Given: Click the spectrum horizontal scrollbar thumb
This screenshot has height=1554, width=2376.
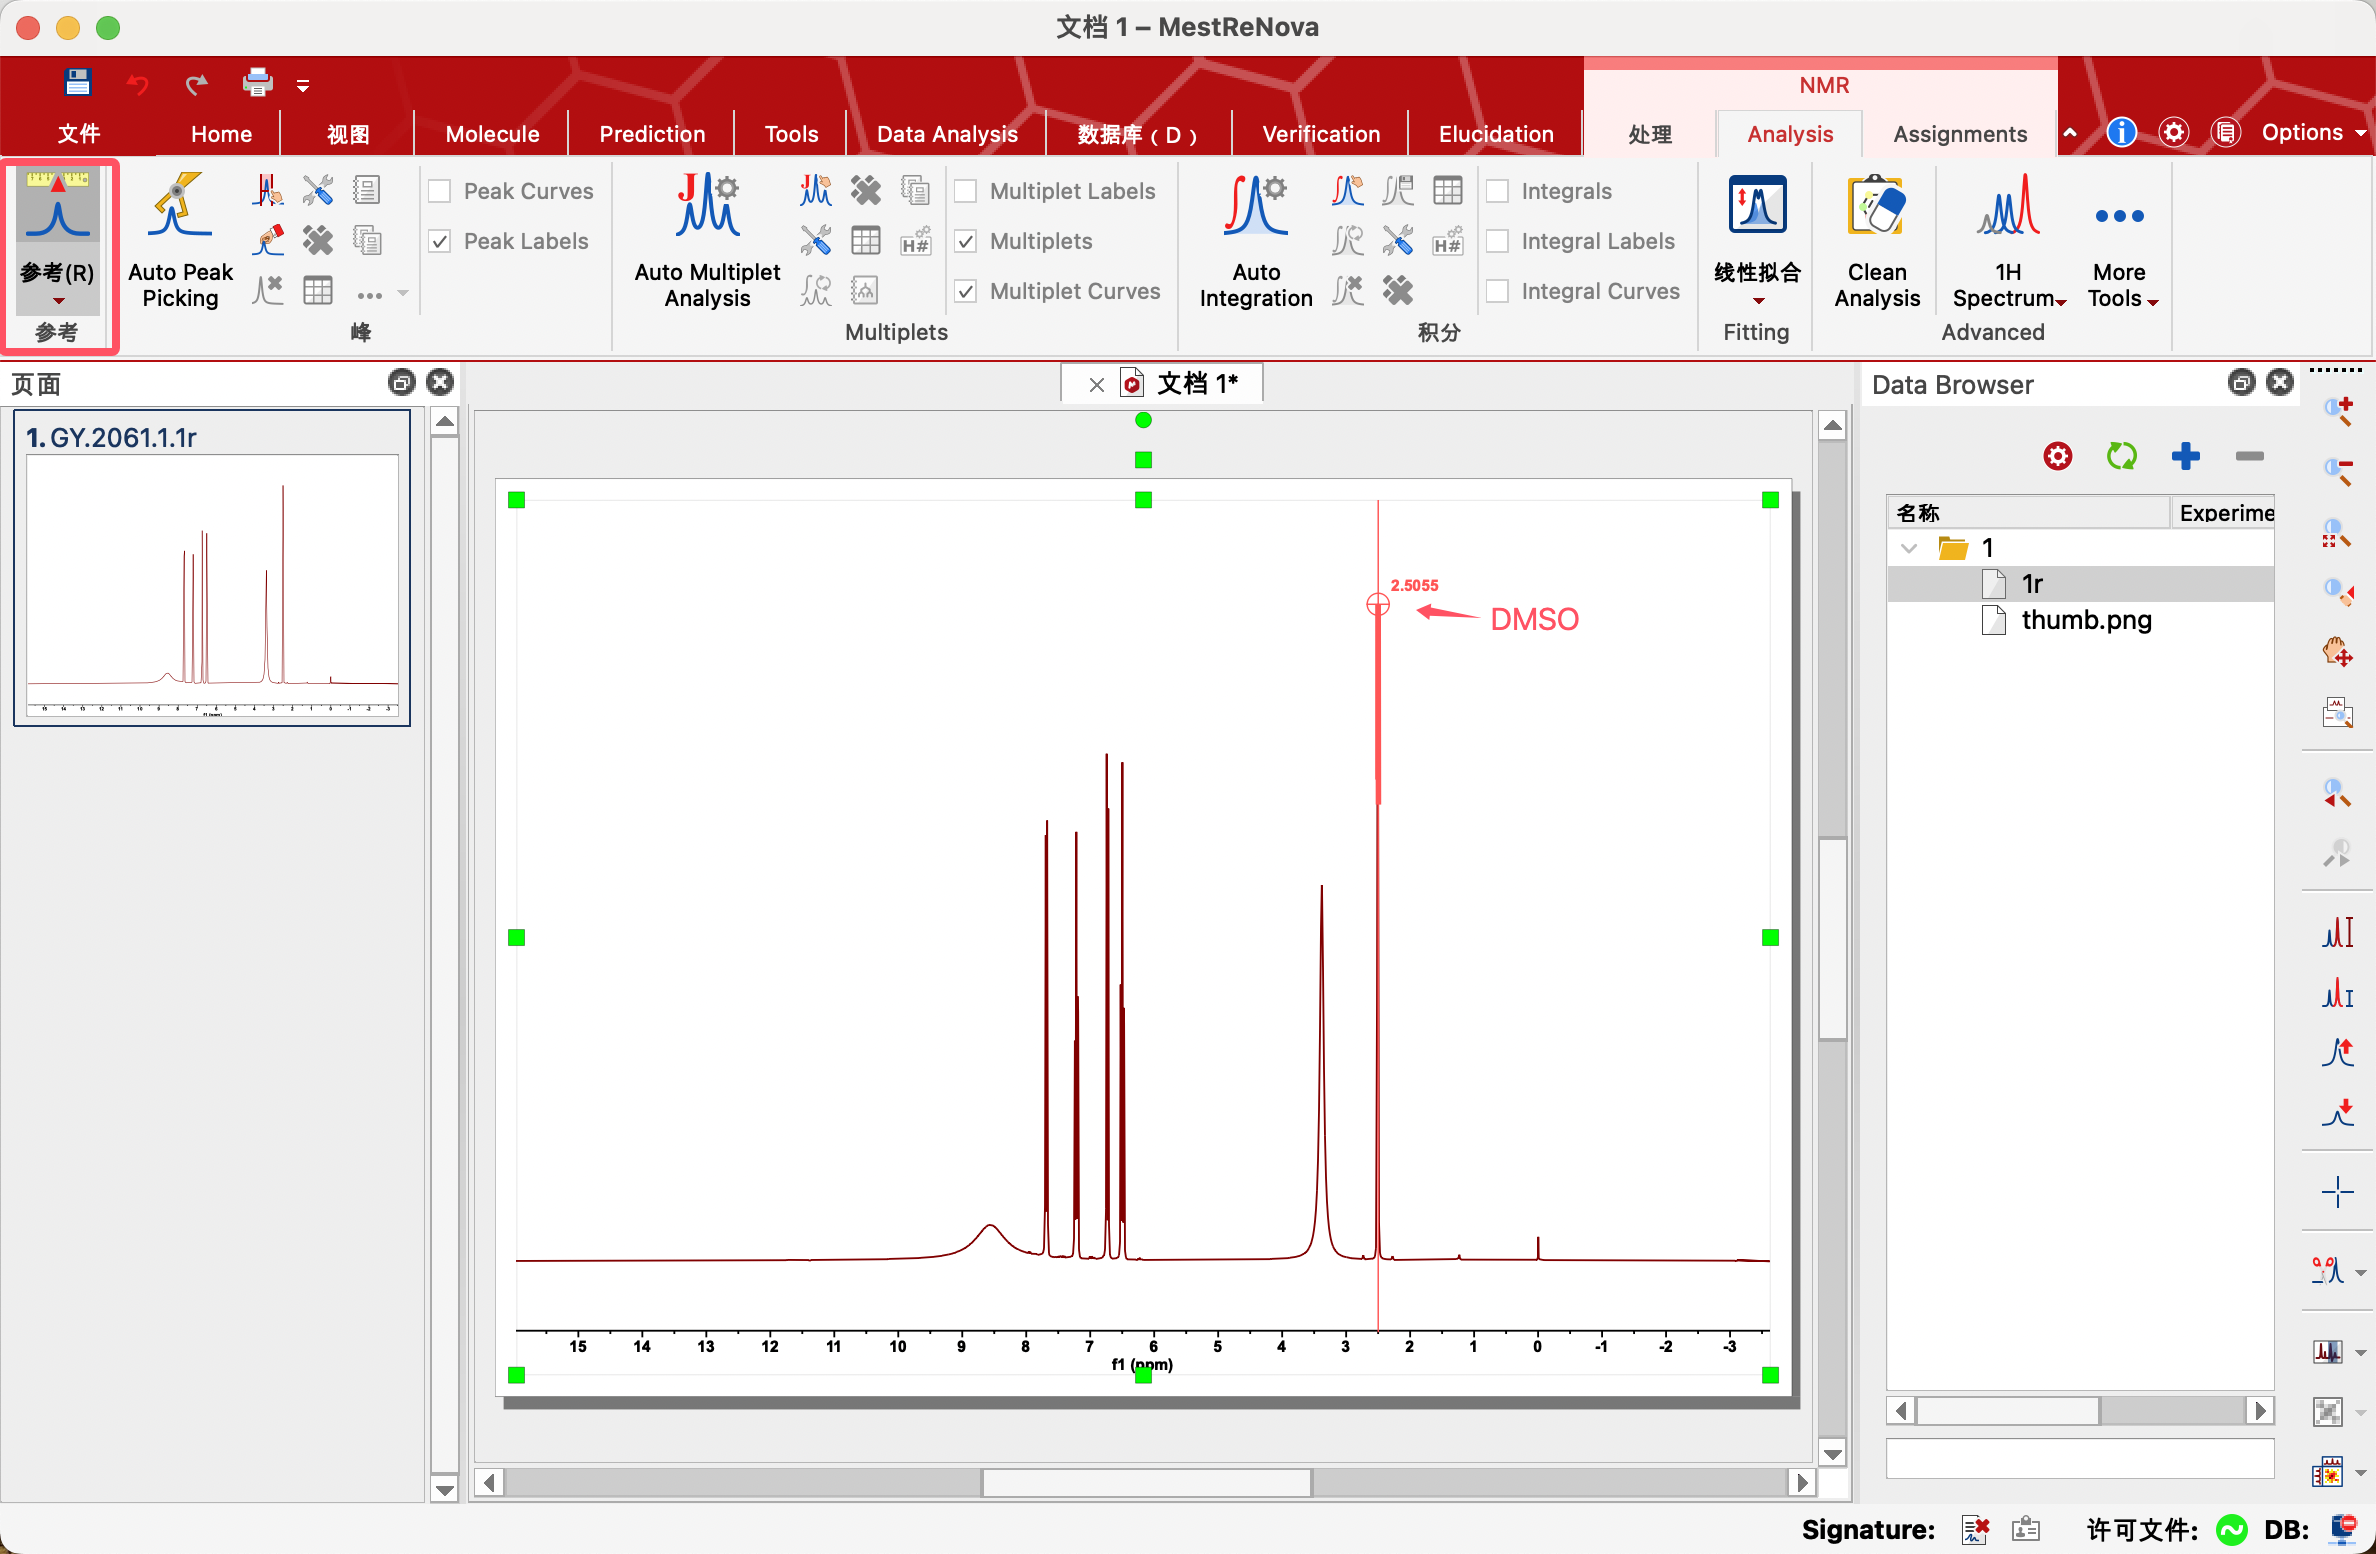Looking at the screenshot, I should (x=1146, y=1482).
